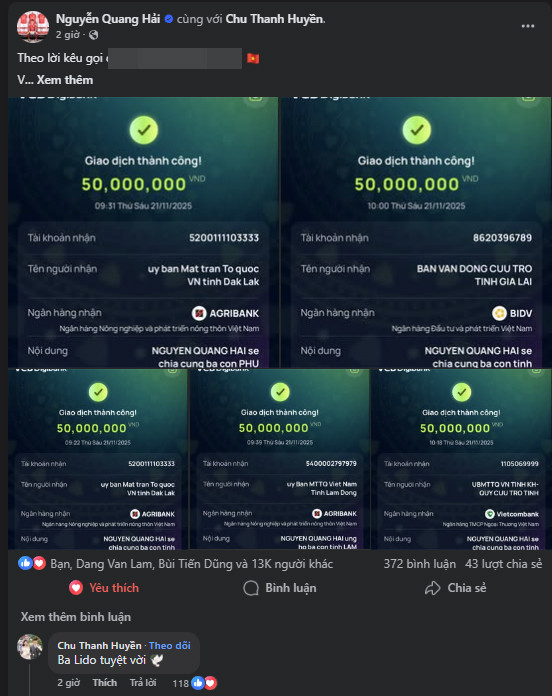Click the Chia sẻ share button
Screen dimensions: 552x696
(456, 588)
